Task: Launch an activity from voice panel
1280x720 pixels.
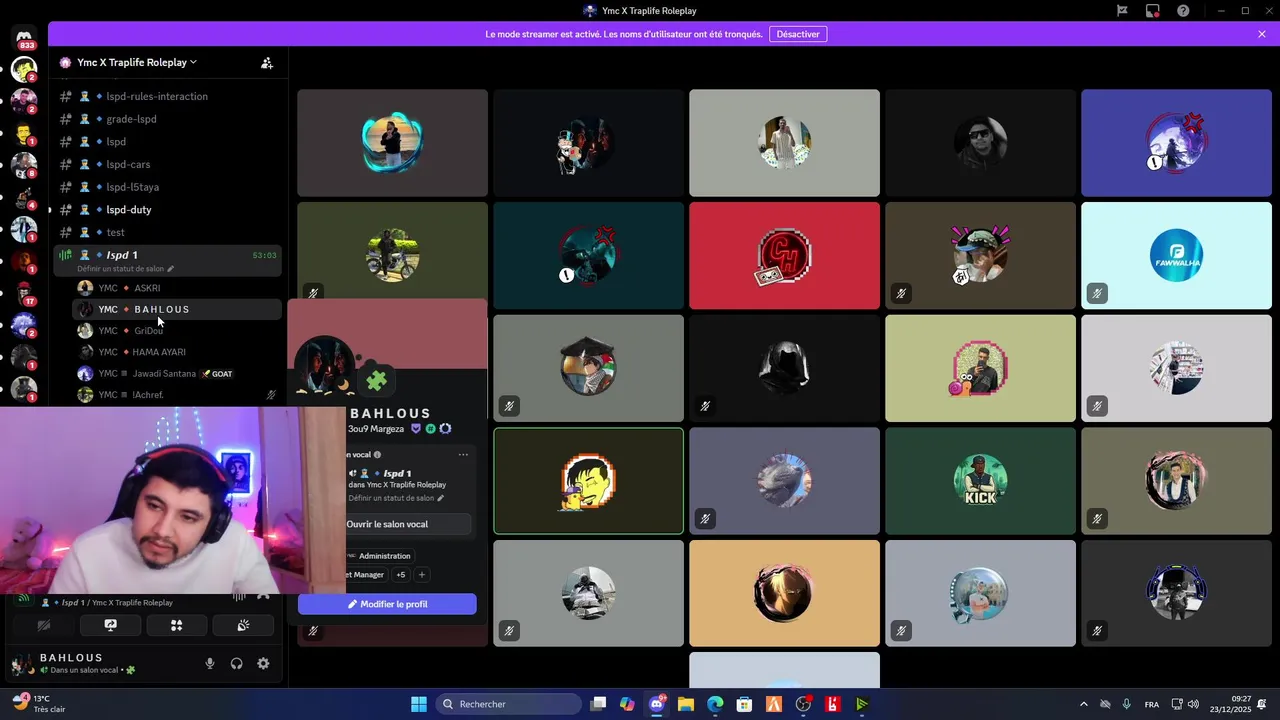Action: pyautogui.click(x=176, y=625)
